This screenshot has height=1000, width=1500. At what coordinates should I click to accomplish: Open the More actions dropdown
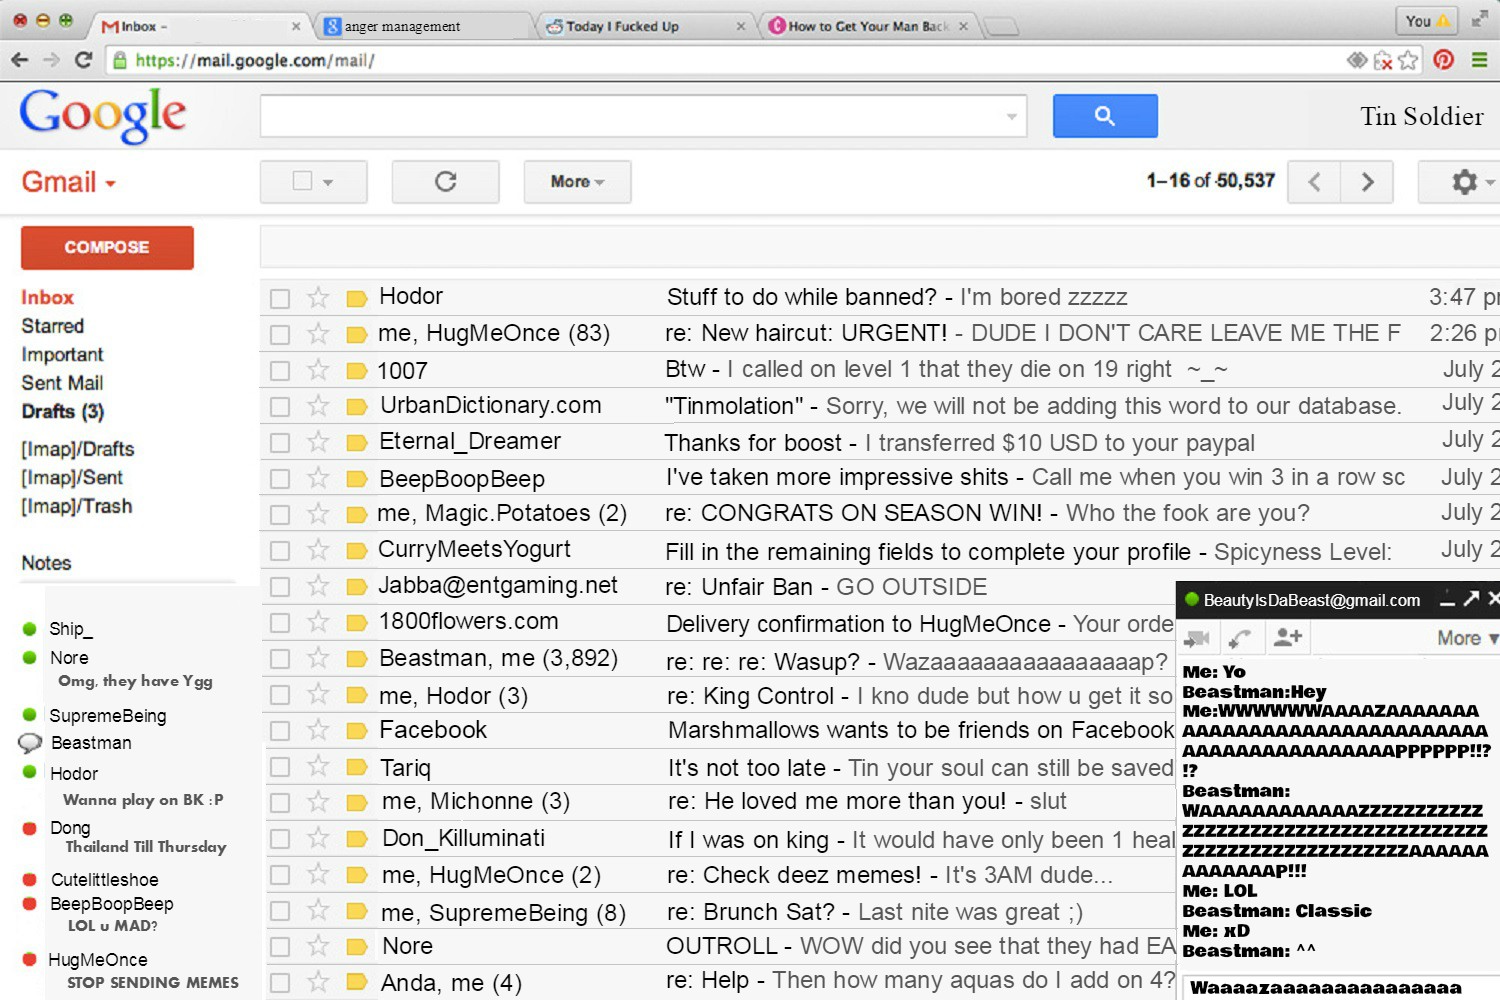577,181
